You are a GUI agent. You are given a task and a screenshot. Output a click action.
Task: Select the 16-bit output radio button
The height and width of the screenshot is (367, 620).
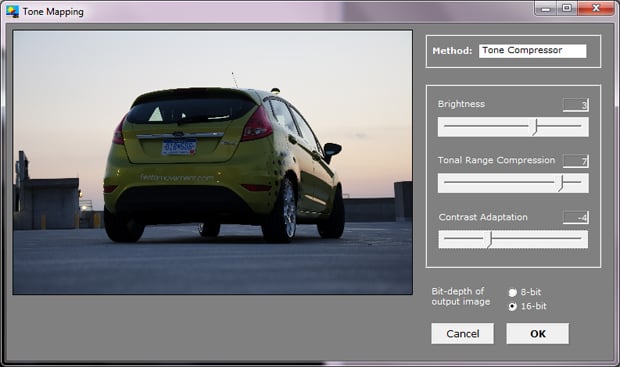click(x=512, y=306)
